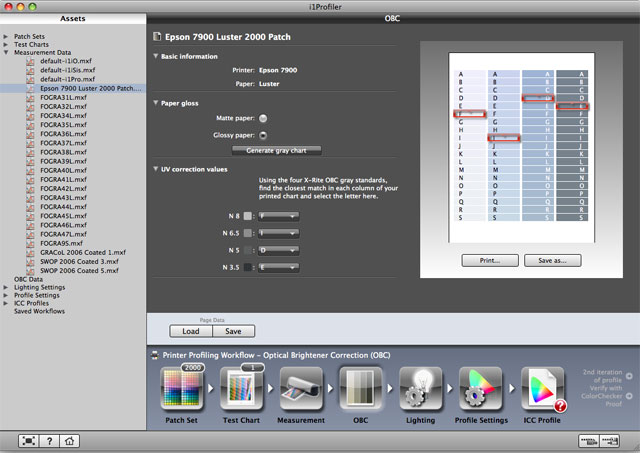
Task: Select Epson 7900 Luster 2000 Patch file
Action: tap(73, 88)
